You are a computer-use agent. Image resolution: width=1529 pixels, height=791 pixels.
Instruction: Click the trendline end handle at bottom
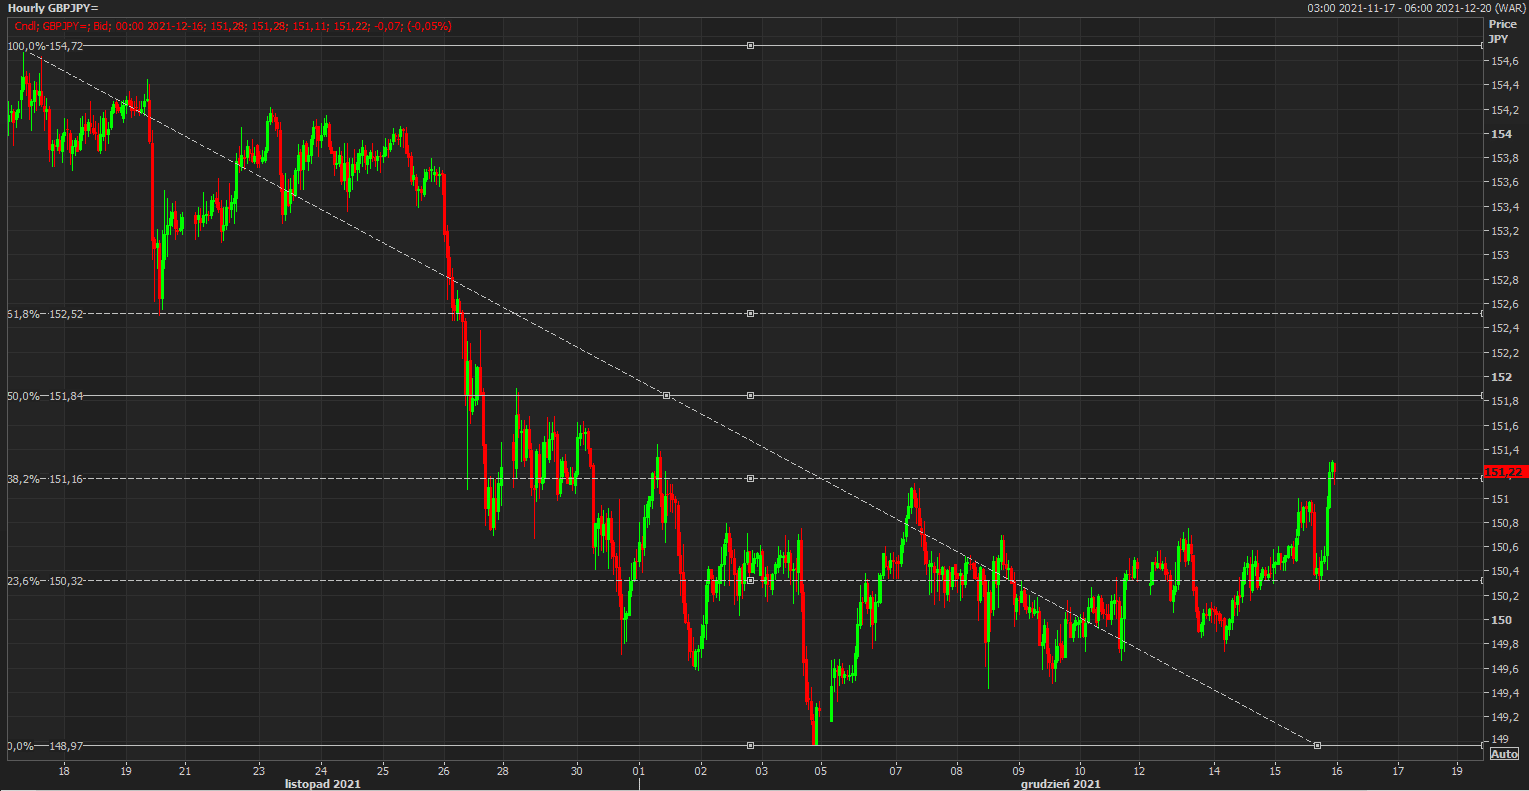click(x=1317, y=746)
